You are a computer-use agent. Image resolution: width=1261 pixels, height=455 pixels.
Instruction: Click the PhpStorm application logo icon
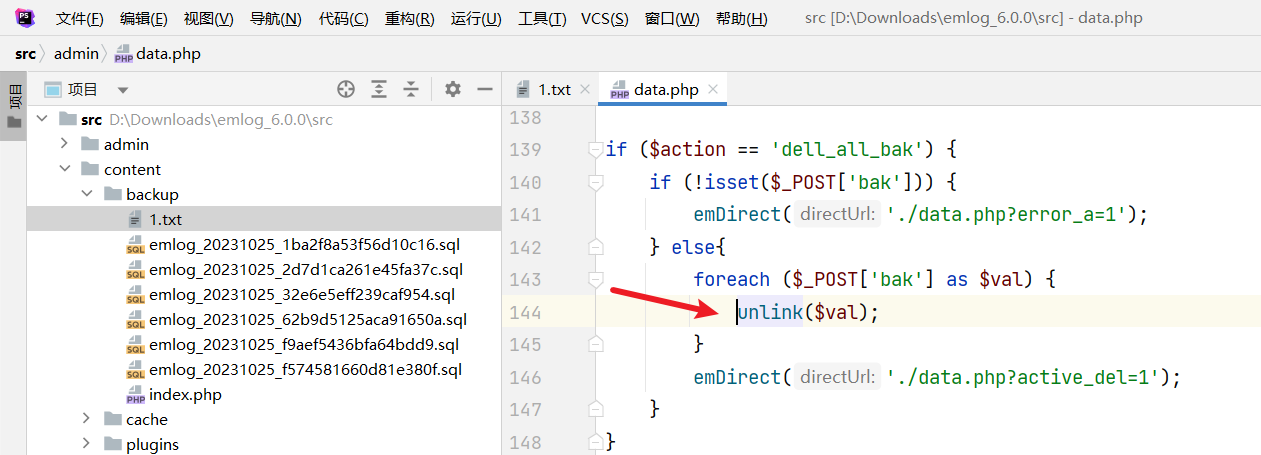[24, 18]
